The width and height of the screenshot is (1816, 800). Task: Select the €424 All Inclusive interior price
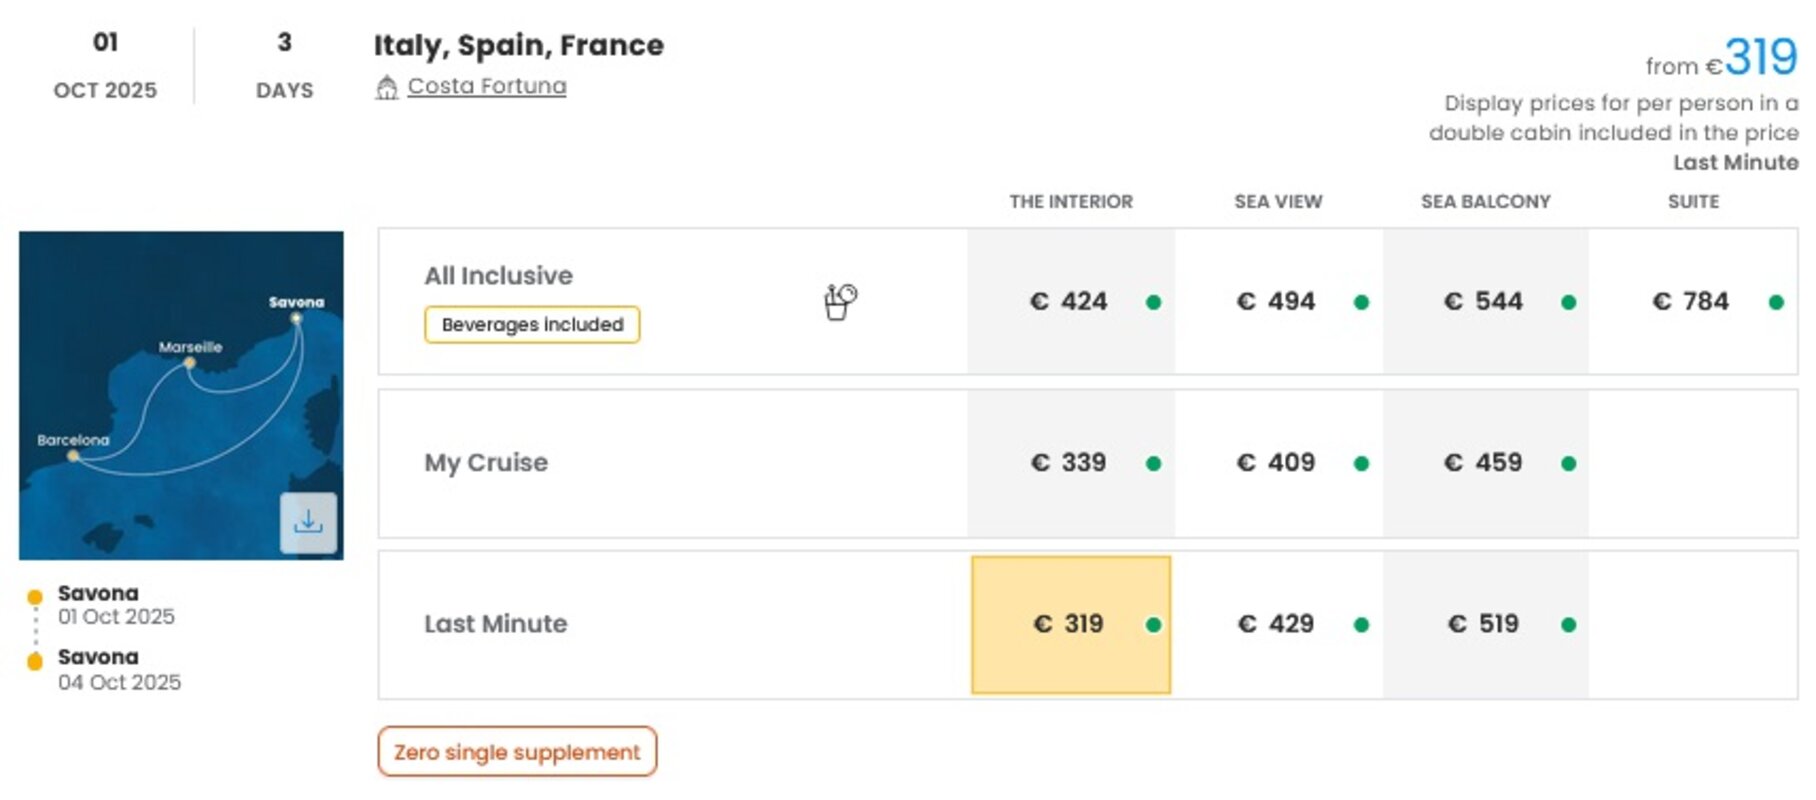pos(1071,302)
